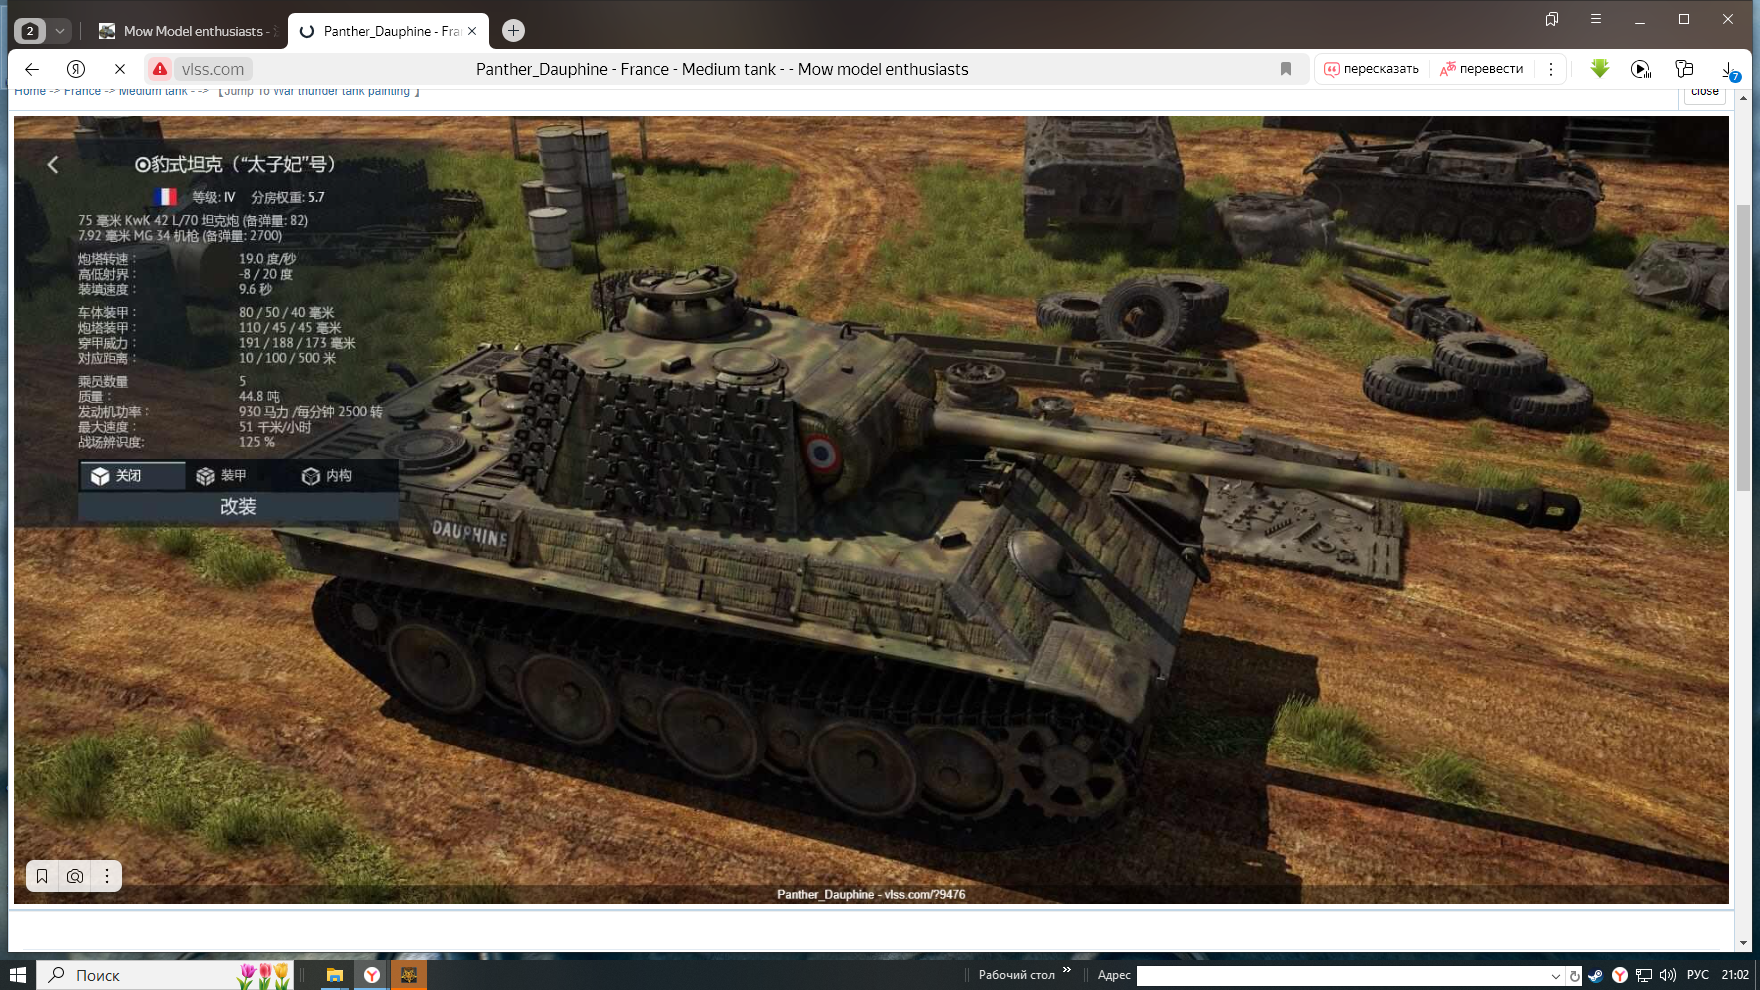The height and width of the screenshot is (990, 1760).
Task: Open the Windows Start menu
Action: (x=18, y=975)
